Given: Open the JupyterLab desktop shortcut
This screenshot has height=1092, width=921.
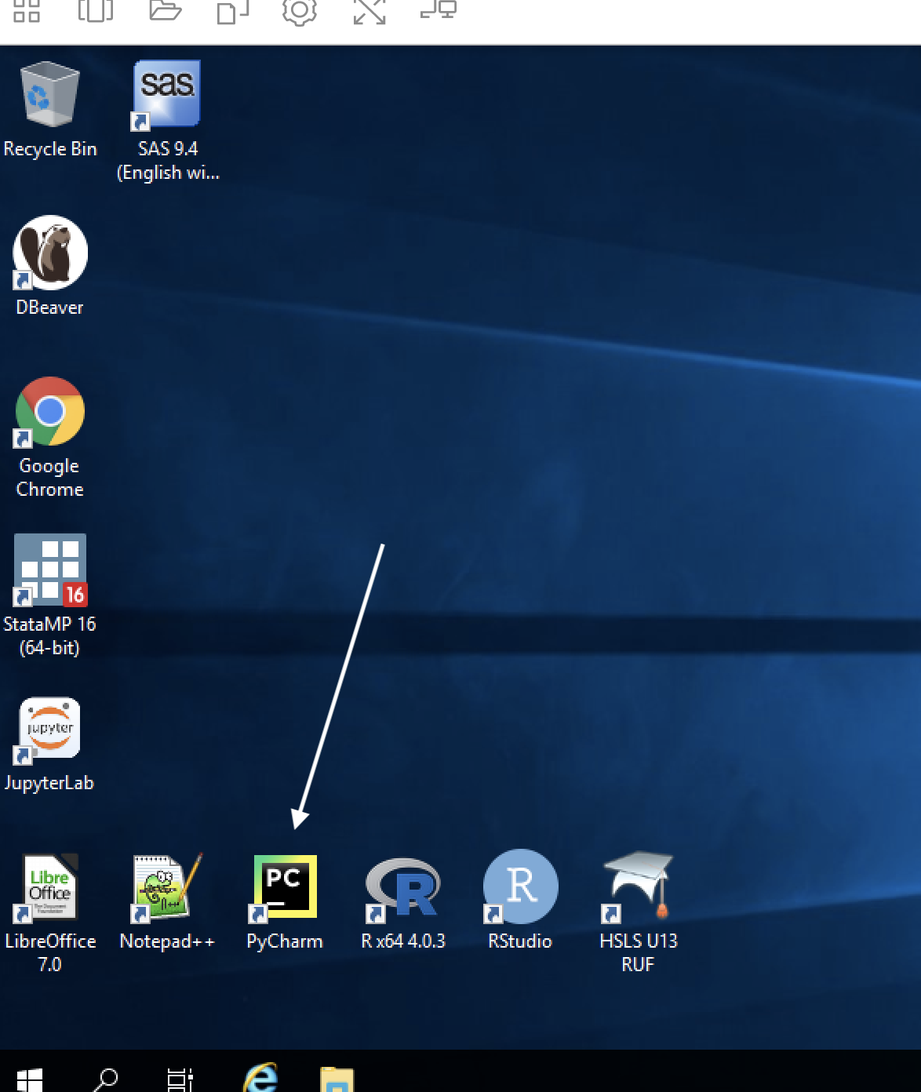Looking at the screenshot, I should pyautogui.click(x=50, y=729).
